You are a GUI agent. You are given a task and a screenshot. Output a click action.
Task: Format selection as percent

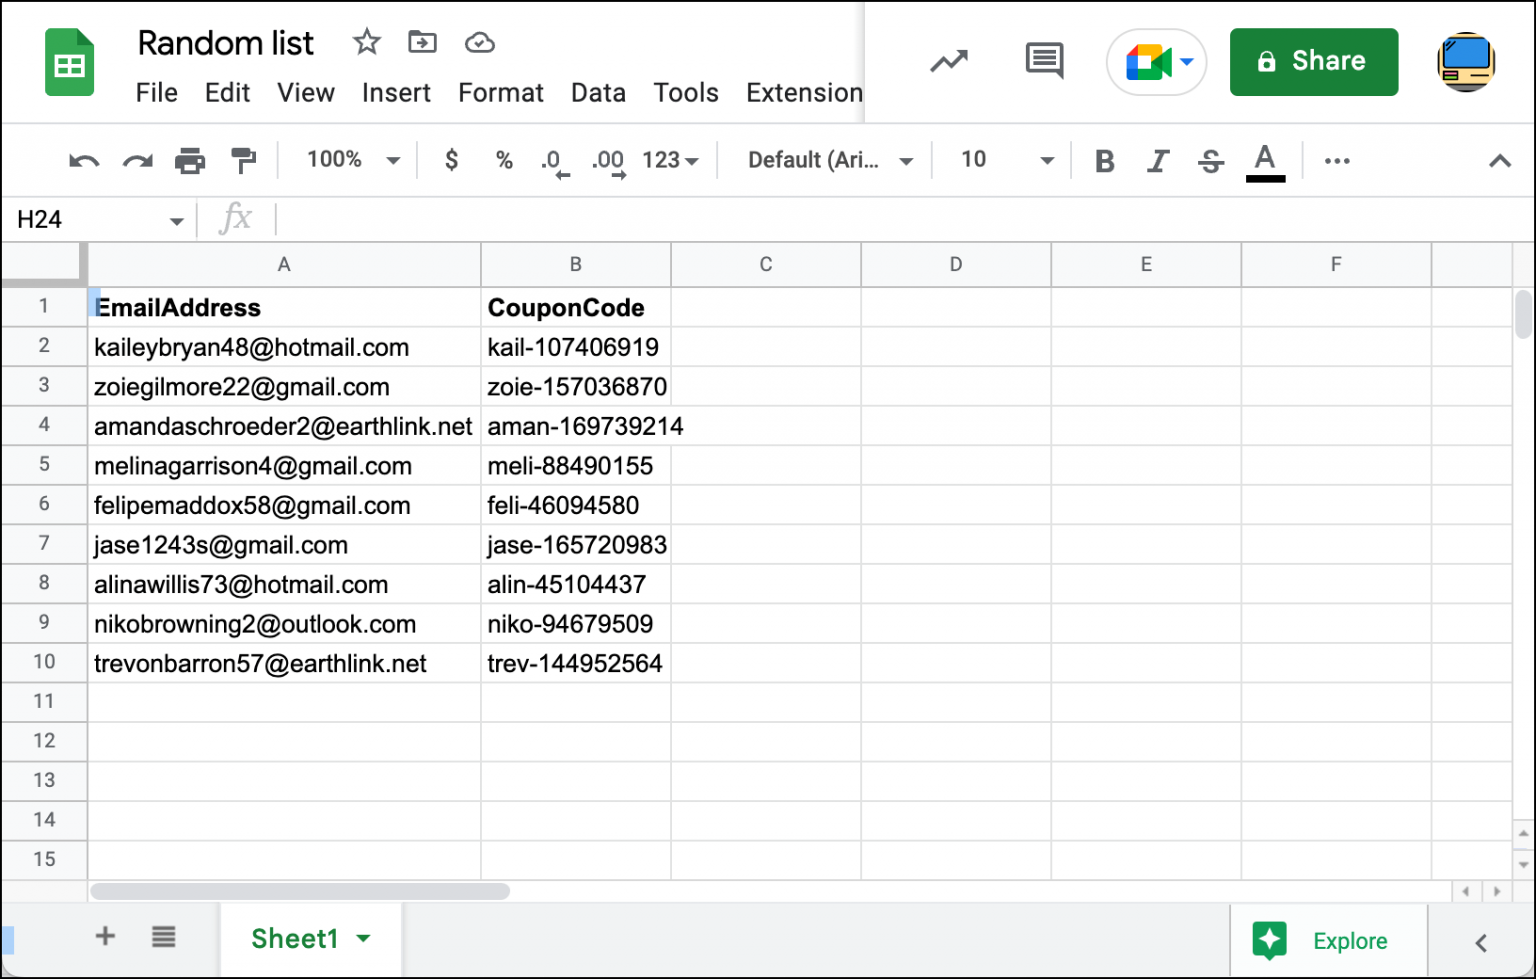(x=503, y=160)
